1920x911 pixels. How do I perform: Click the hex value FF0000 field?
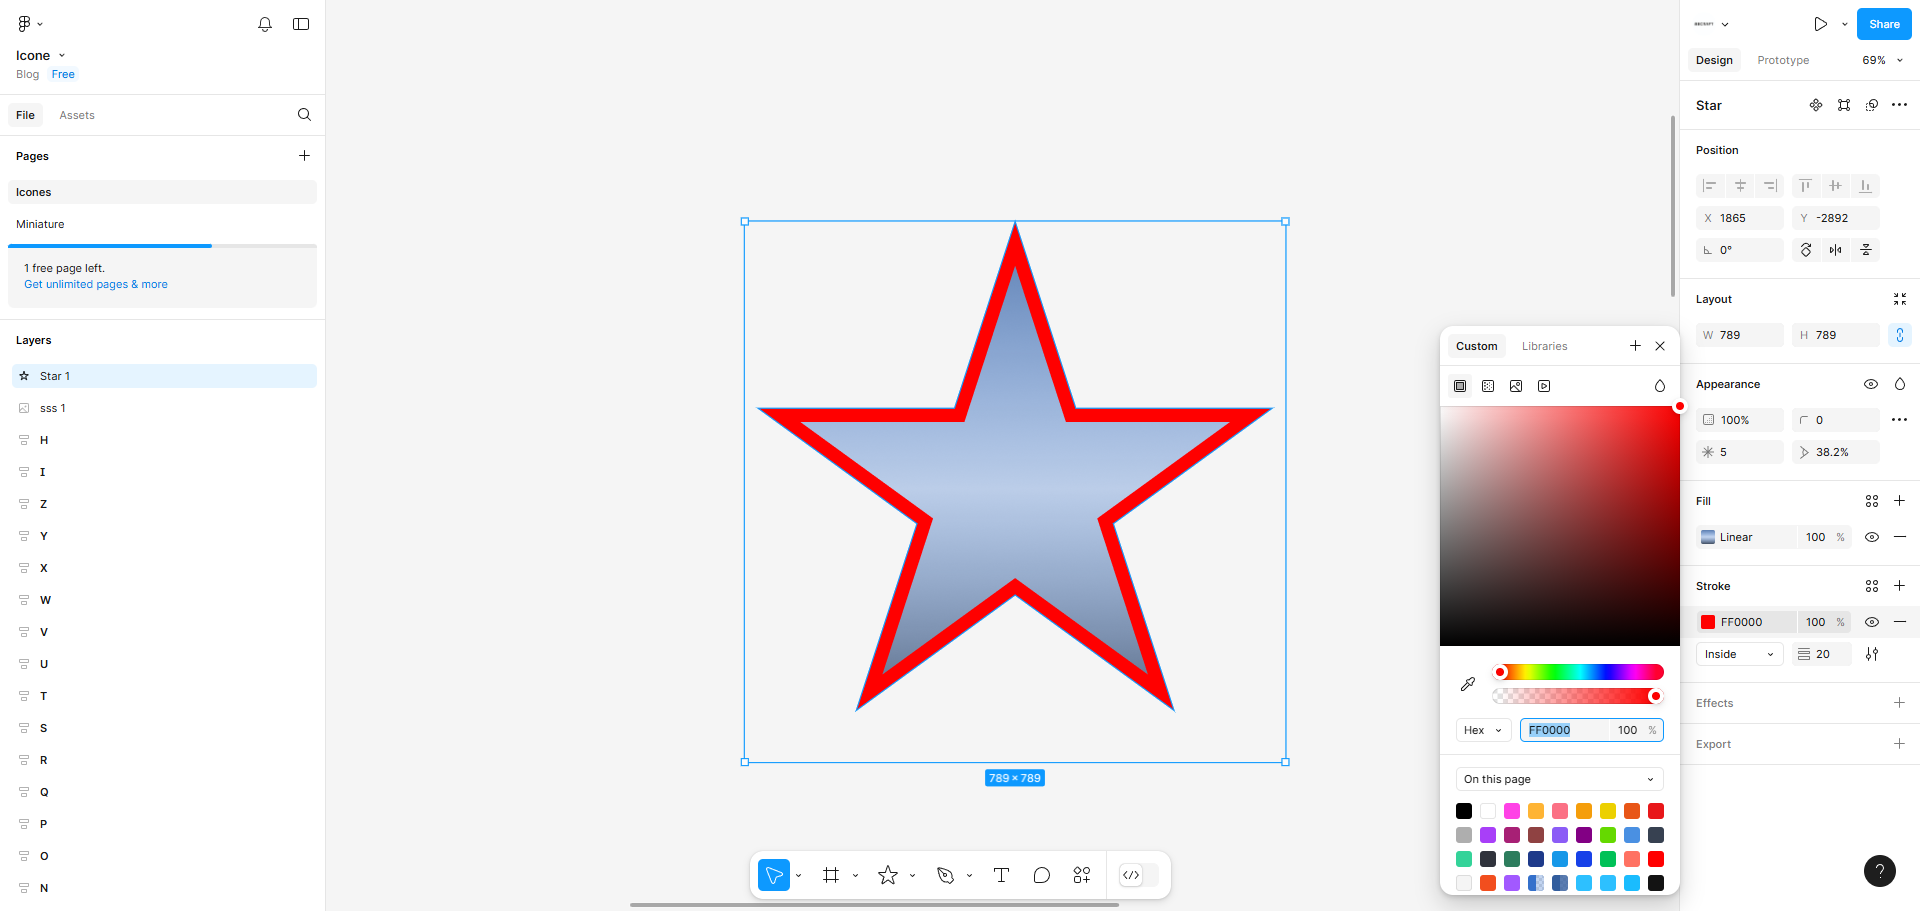(1565, 730)
